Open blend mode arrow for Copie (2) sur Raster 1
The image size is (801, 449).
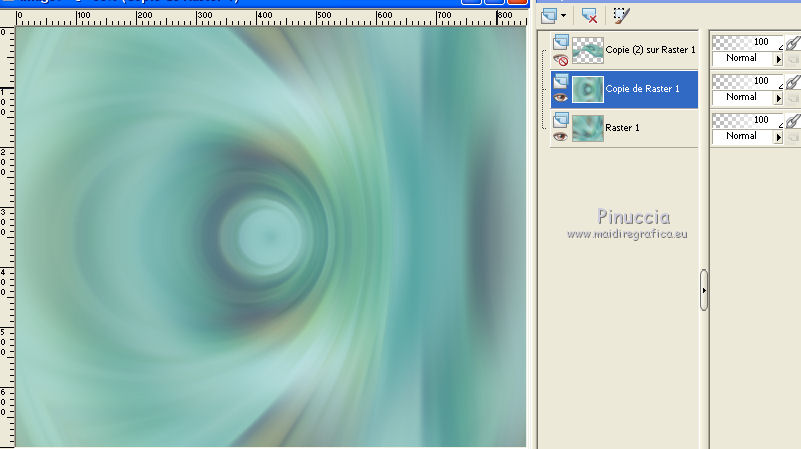tap(778, 59)
